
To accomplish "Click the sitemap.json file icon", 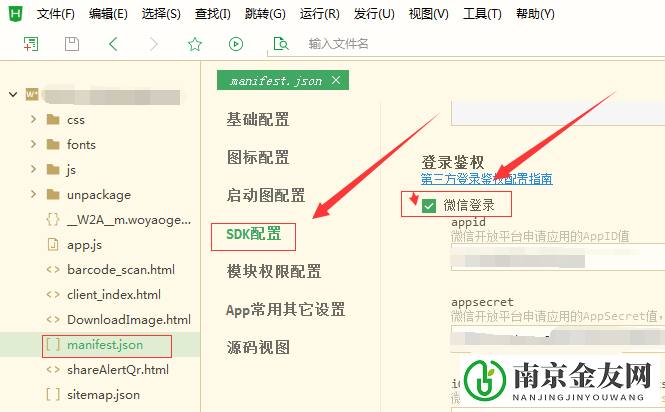I will coord(53,395).
